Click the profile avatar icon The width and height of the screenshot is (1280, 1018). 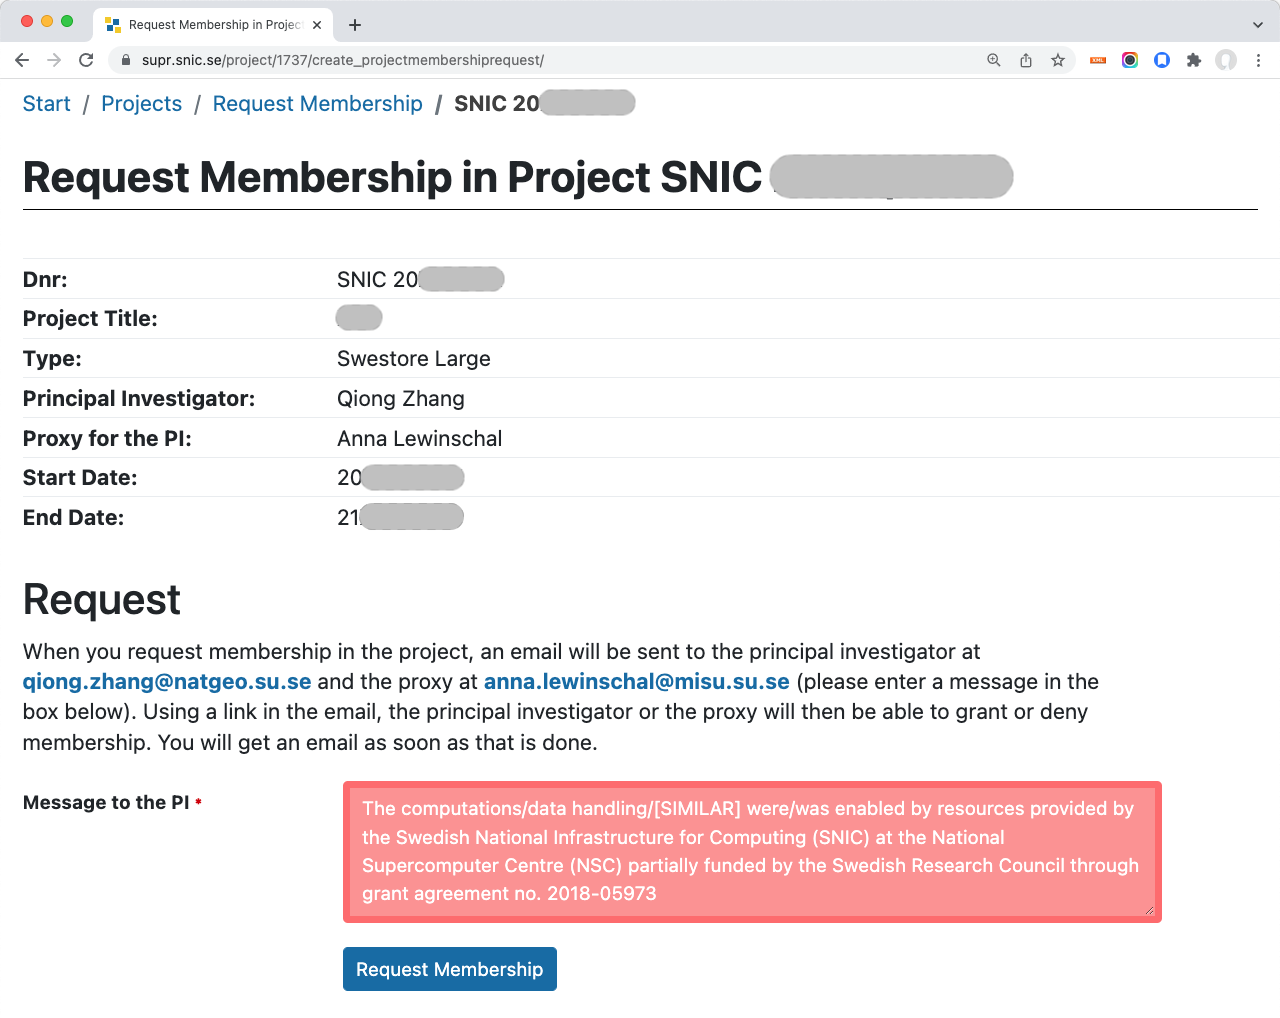pos(1226,60)
